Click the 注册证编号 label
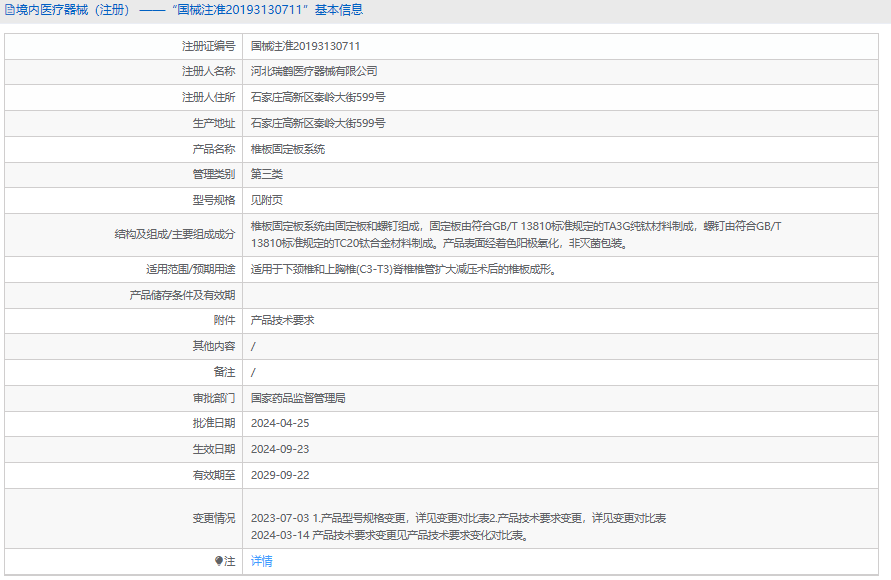This screenshot has height=580, width=891. coord(208,46)
